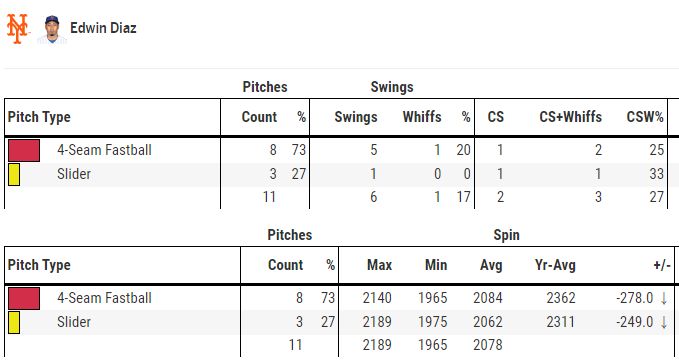Viewport: 679px width, 360px height.
Task: Select the 4-Seam Fastball row in swings table
Action: pos(336,150)
